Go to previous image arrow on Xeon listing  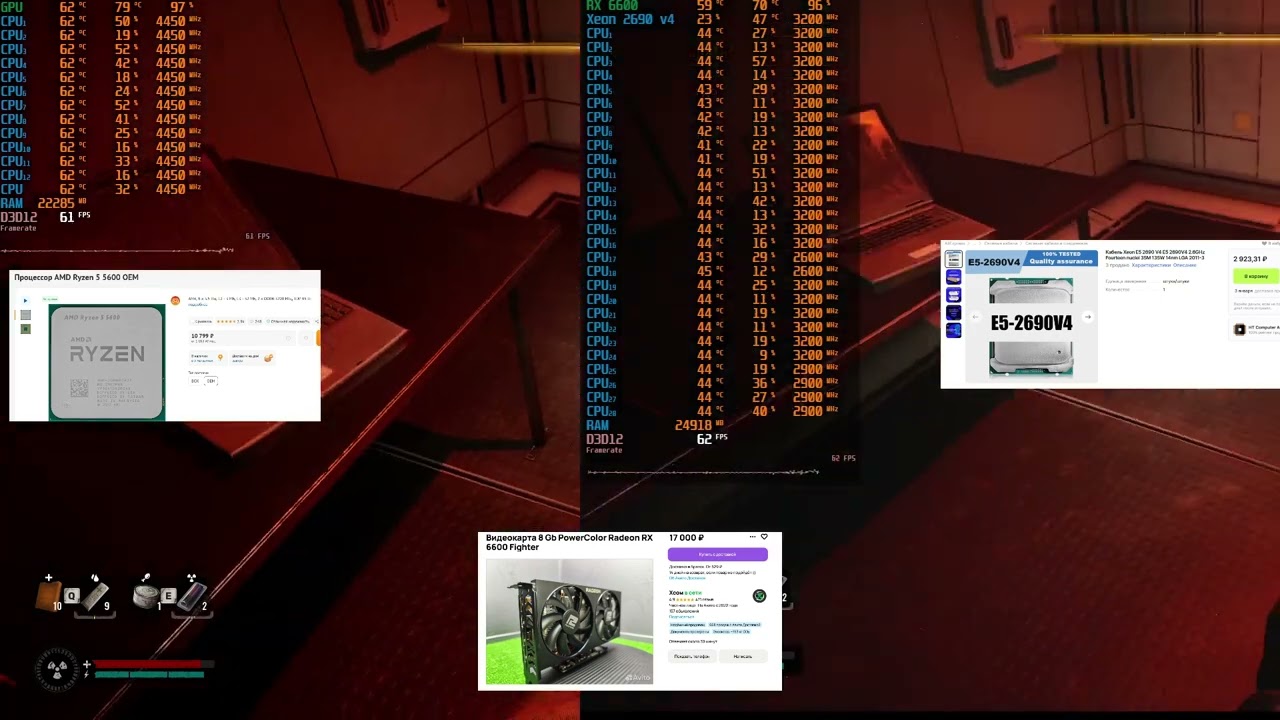point(975,317)
